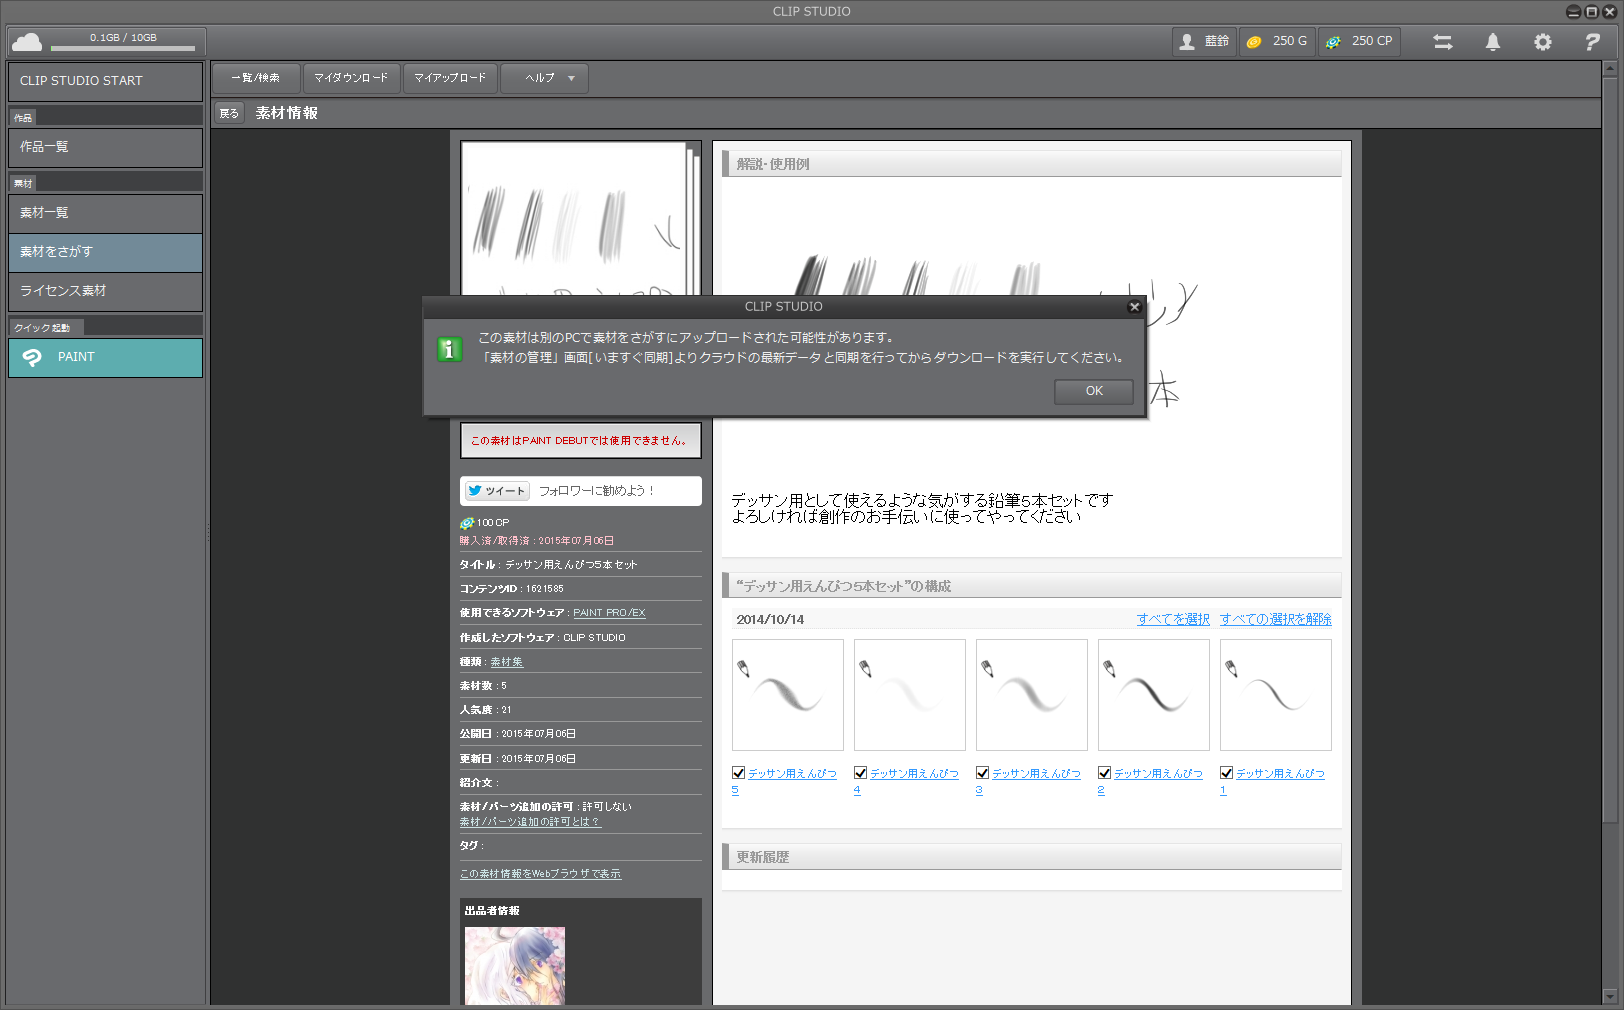Click the すべての選択を解除 link
The height and width of the screenshot is (1010, 1624).
1275,620
